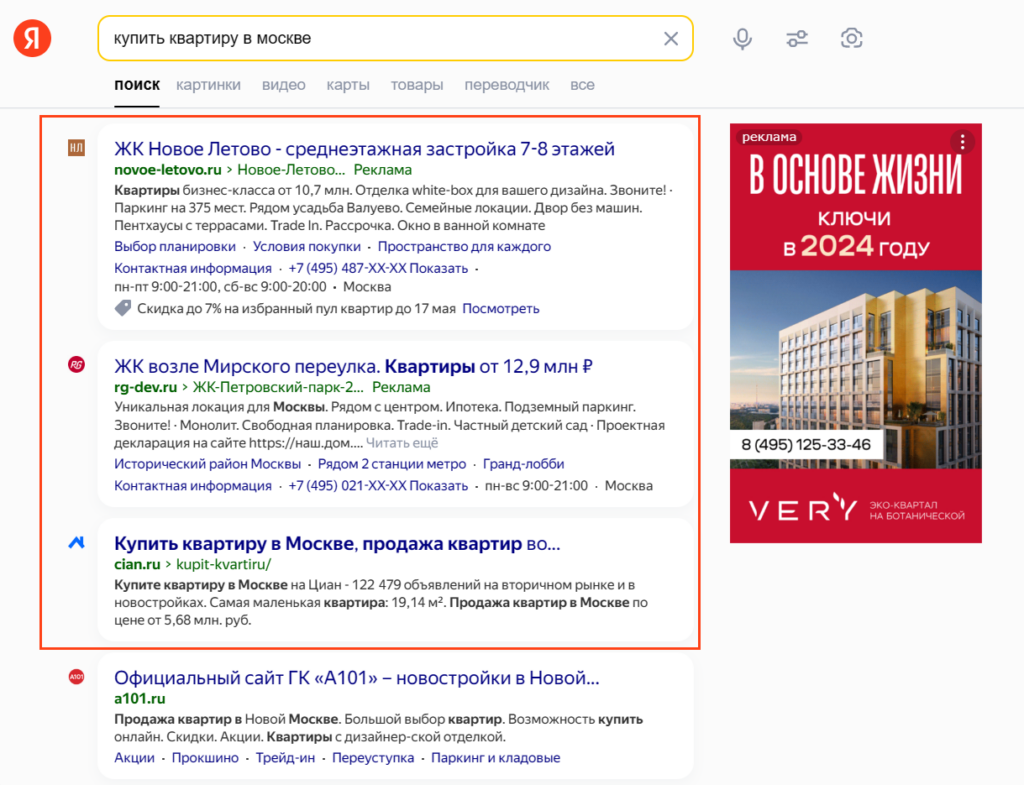Select the поиск tab
Viewport: 1024px width, 785px height.
click(x=137, y=85)
